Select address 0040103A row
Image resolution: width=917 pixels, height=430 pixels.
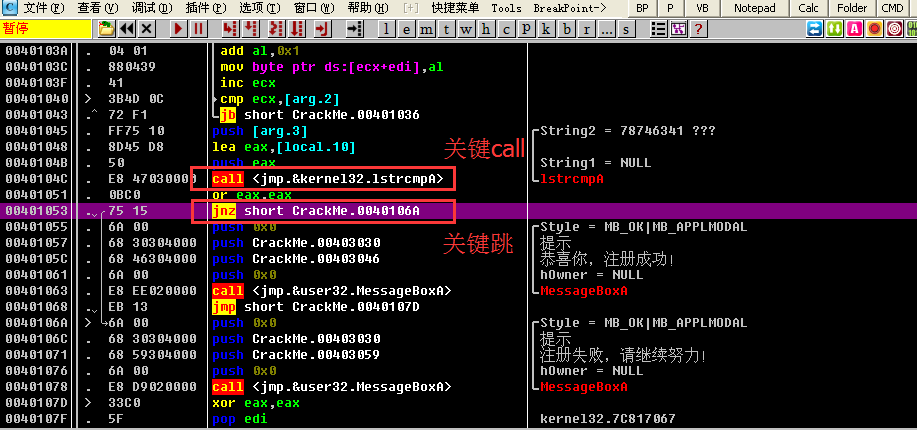pos(36,51)
